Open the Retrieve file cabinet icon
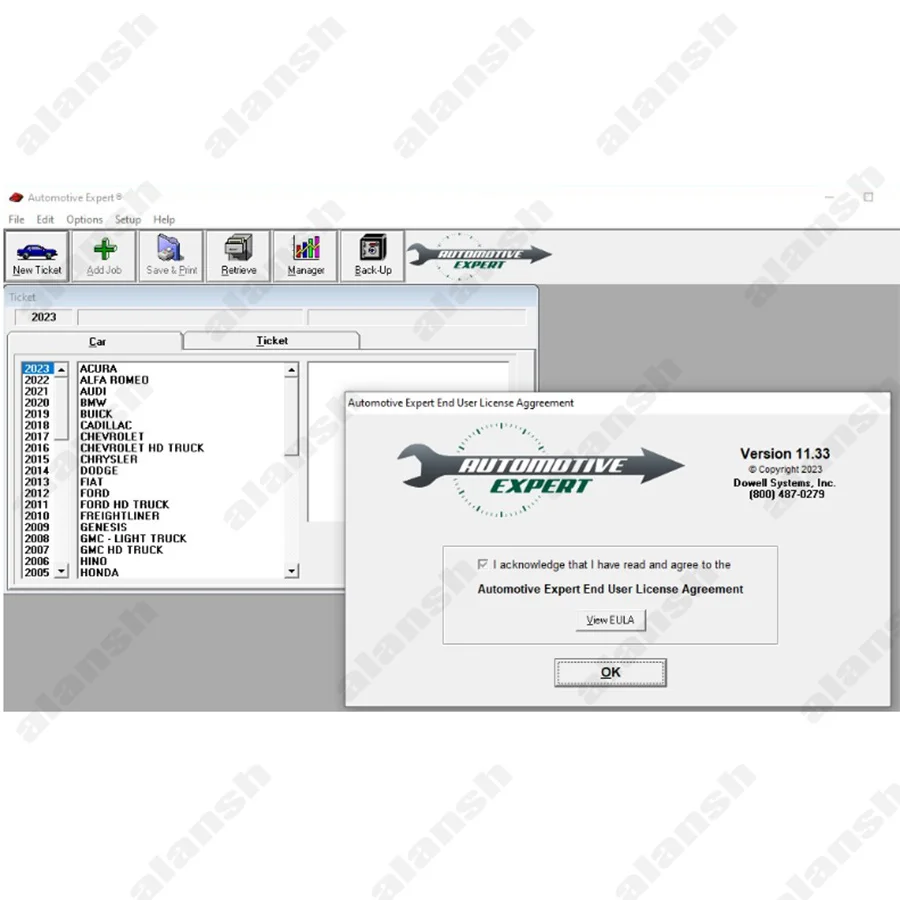The image size is (900, 900). pyautogui.click(x=238, y=247)
